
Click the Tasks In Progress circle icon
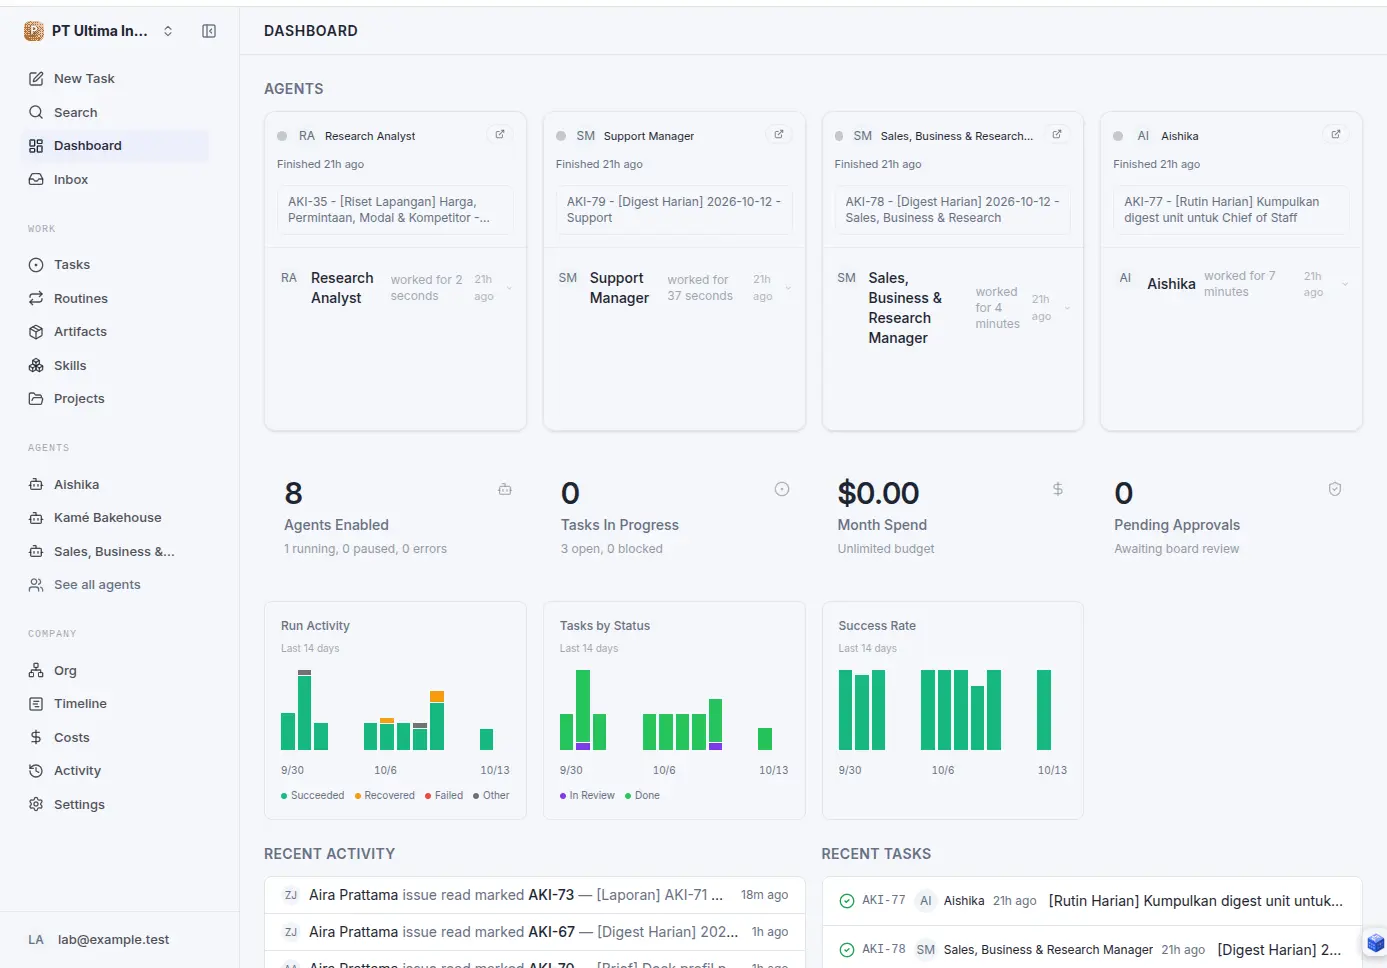point(782,489)
